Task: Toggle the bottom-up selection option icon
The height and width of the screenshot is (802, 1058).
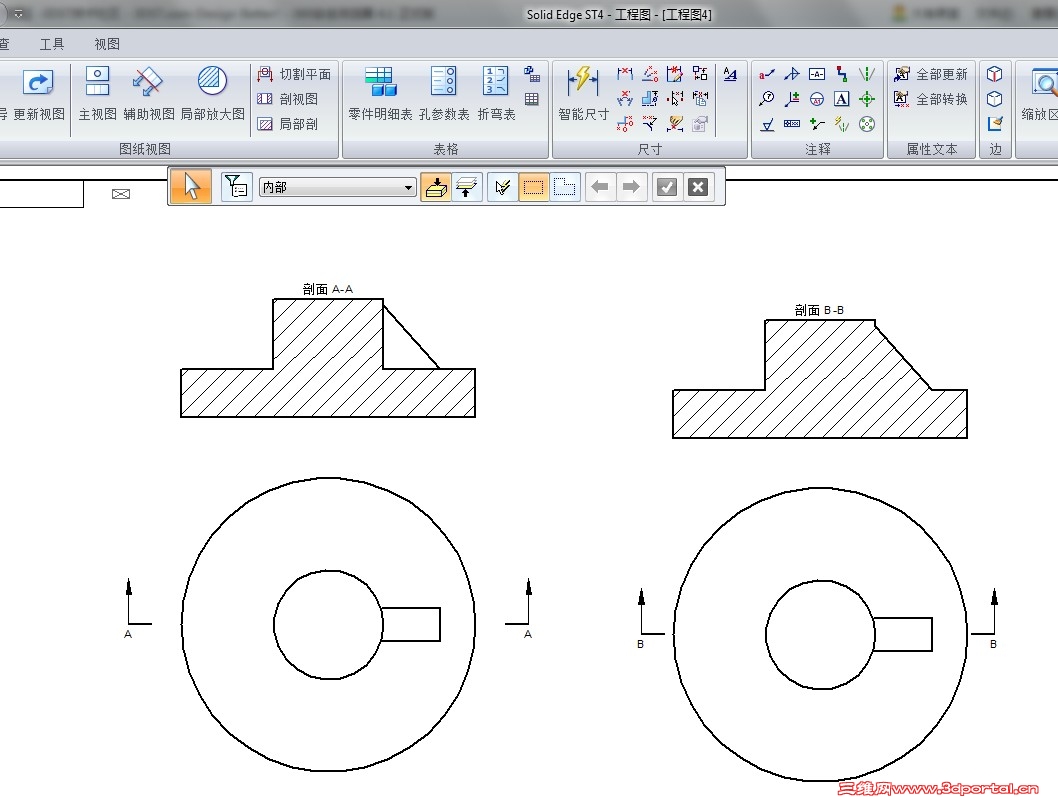Action: (436, 187)
